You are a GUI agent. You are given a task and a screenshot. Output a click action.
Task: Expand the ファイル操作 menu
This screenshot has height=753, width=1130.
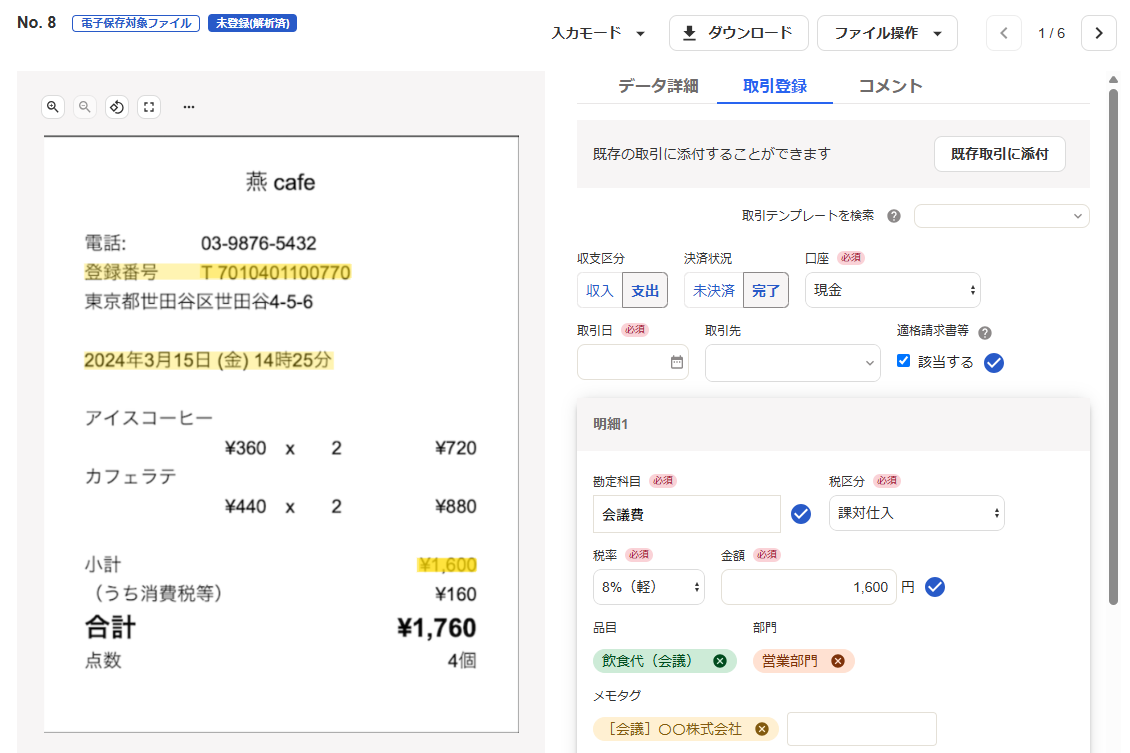(x=887, y=33)
